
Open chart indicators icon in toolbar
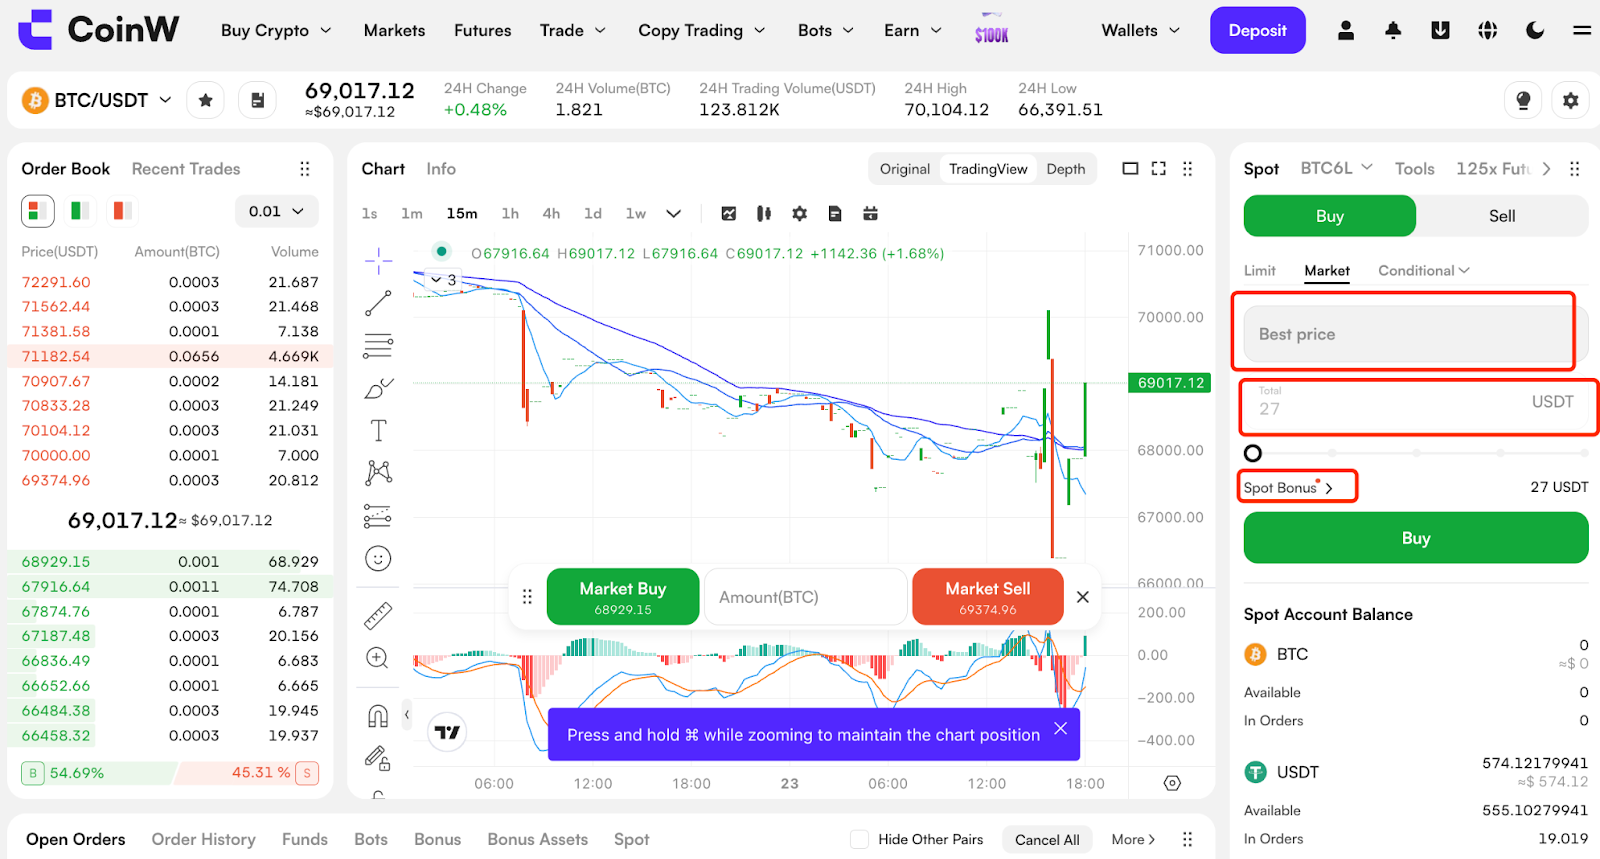point(729,213)
